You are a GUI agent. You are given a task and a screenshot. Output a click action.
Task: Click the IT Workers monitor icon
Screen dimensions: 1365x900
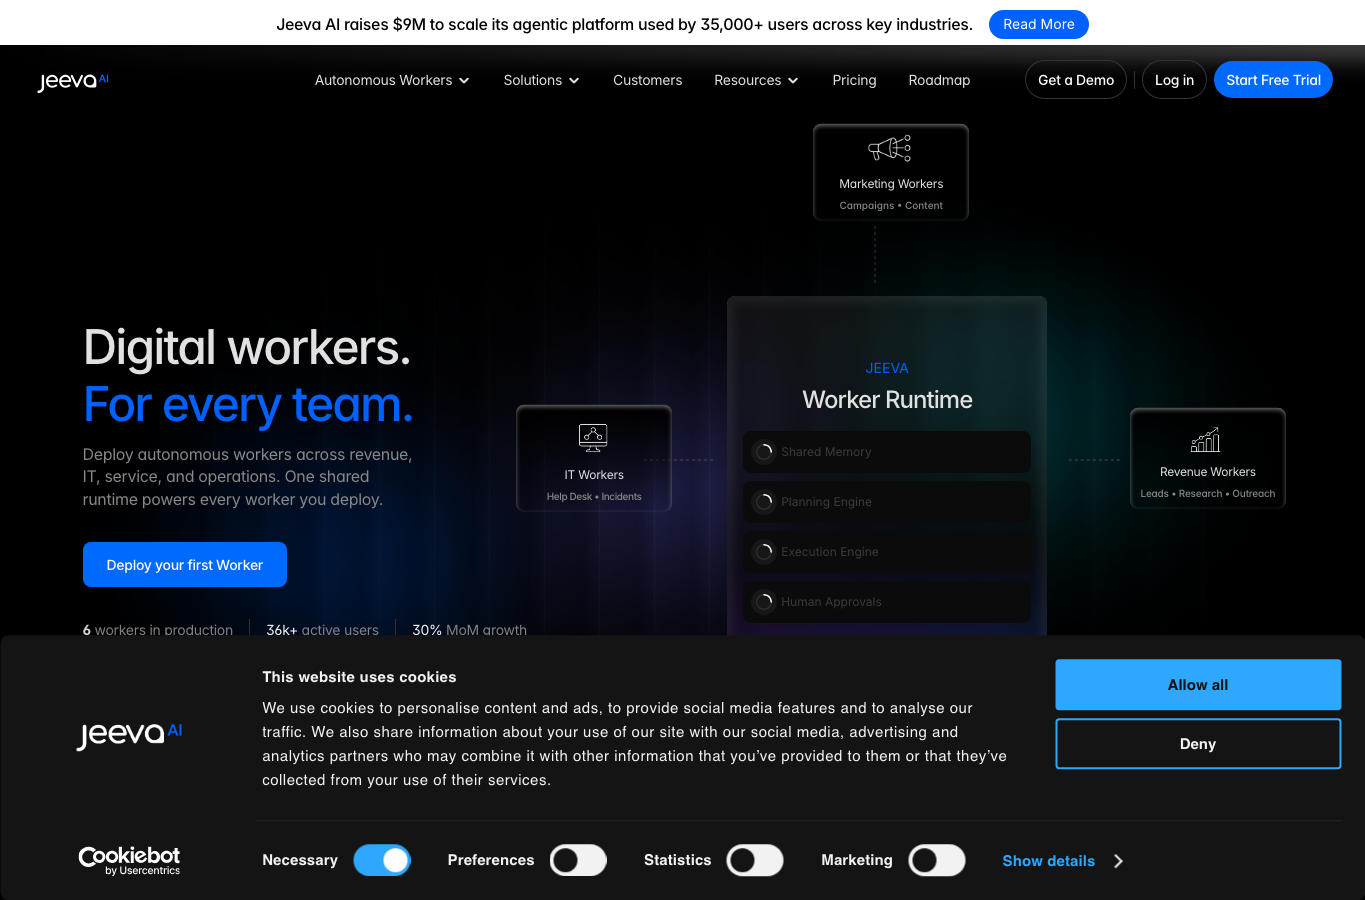[593, 438]
